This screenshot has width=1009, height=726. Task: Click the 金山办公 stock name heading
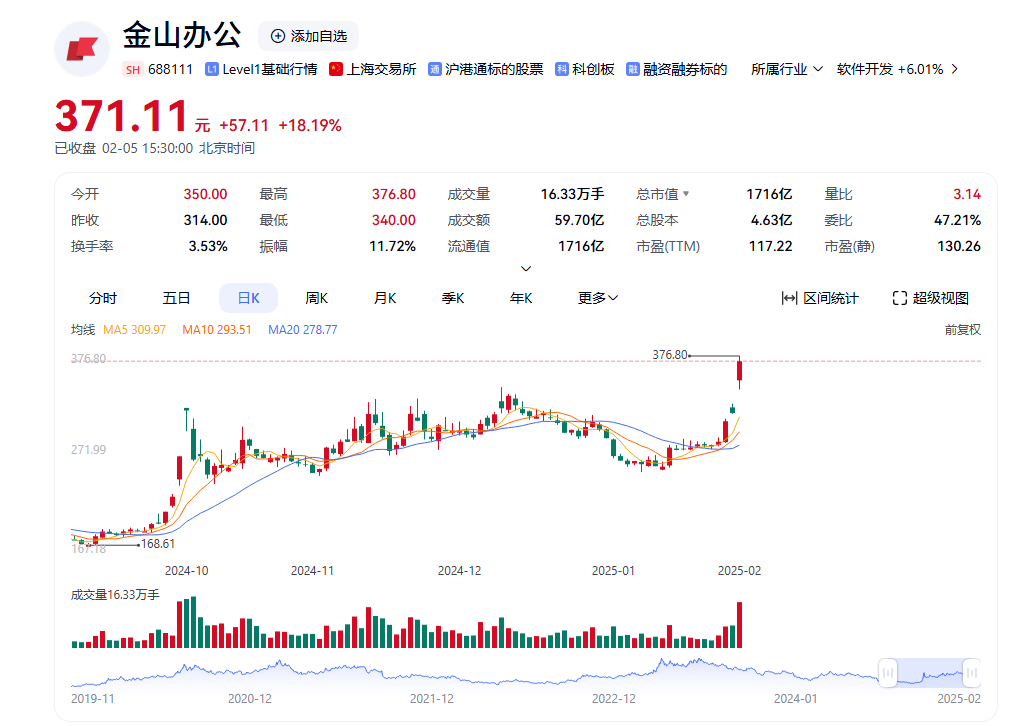point(182,35)
